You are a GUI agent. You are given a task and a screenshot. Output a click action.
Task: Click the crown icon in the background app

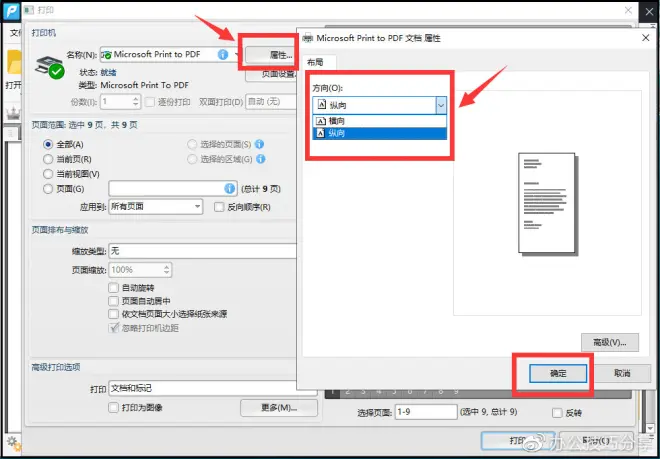[14, 113]
